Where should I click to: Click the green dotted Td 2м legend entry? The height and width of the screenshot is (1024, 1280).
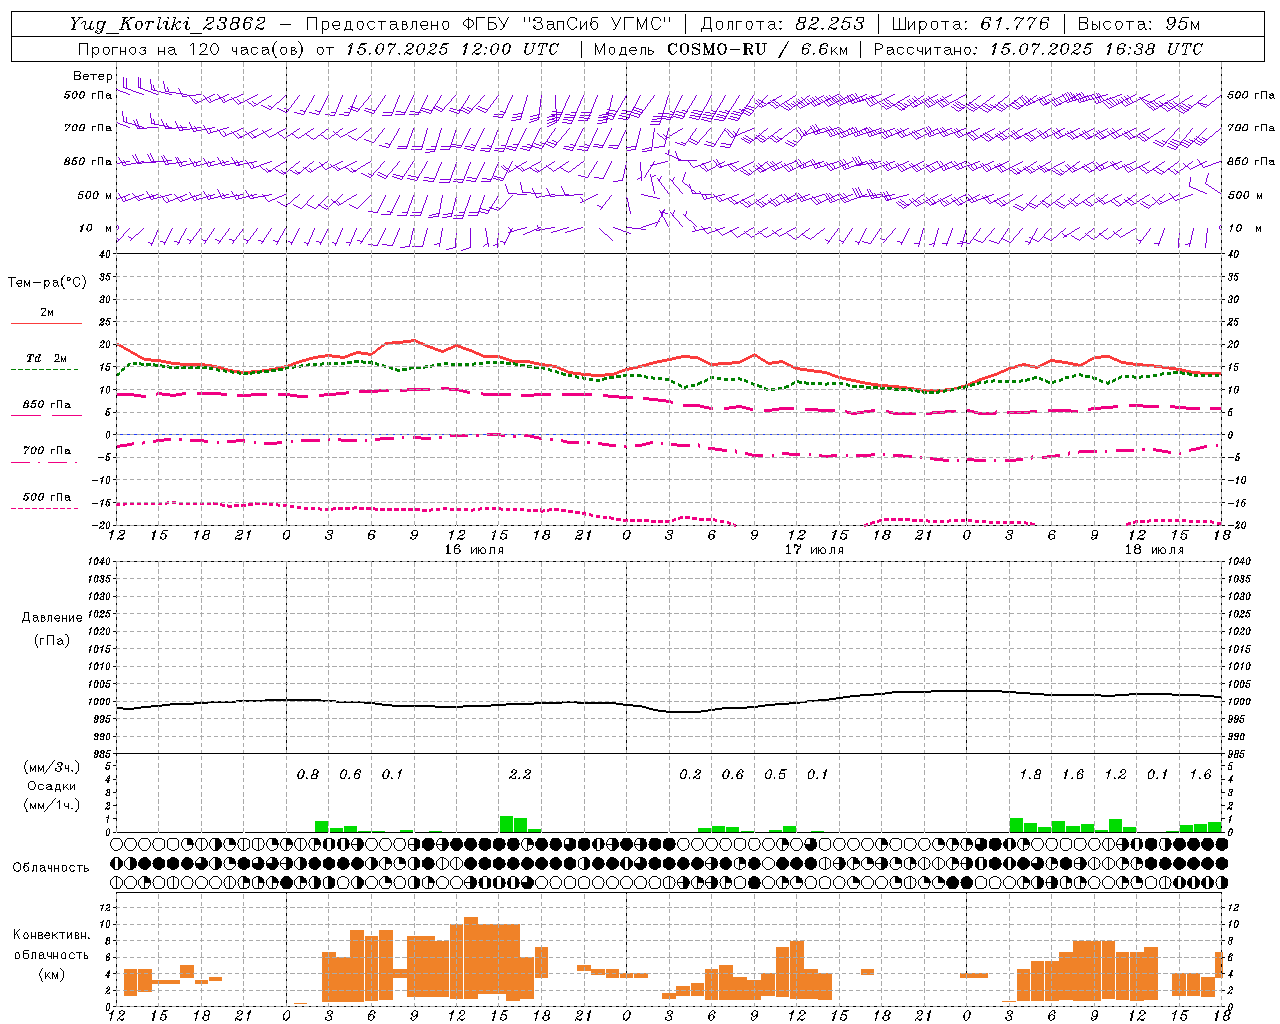point(45,361)
